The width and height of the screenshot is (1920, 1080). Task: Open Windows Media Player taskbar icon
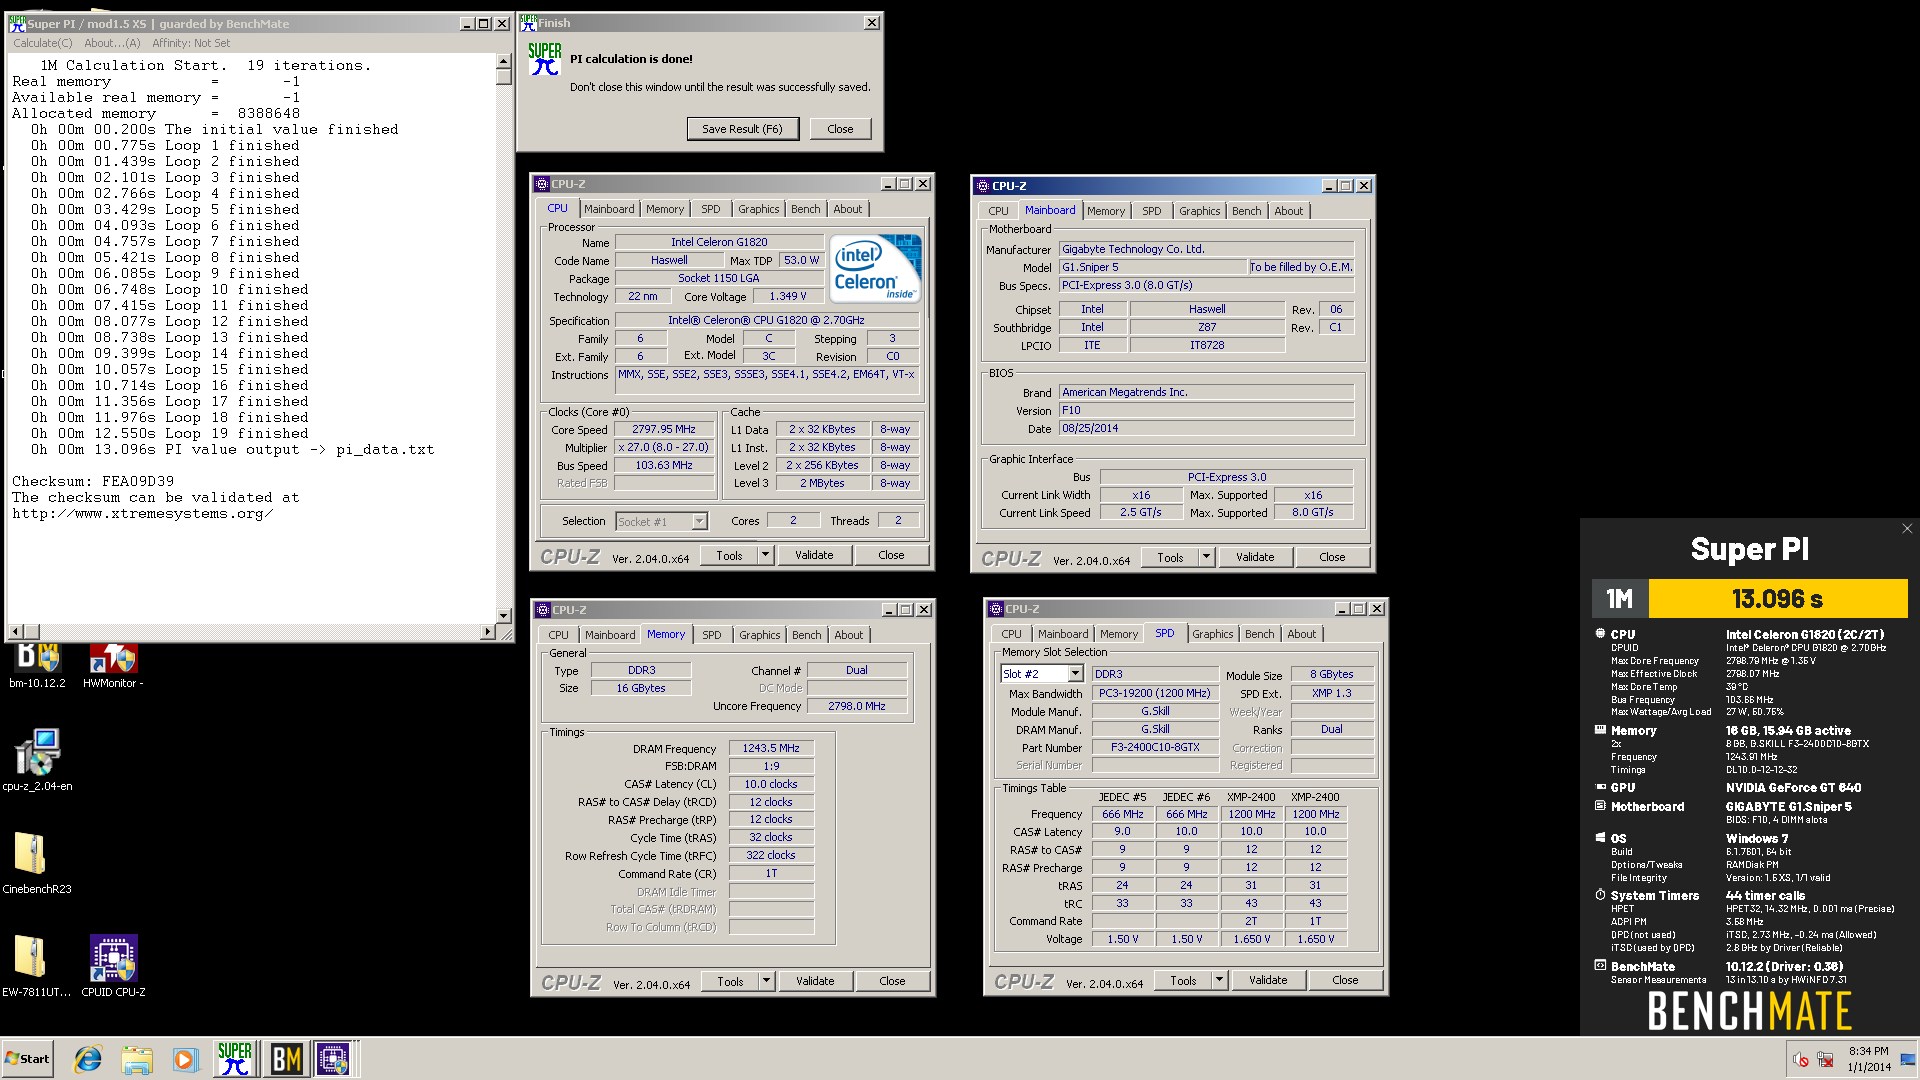pyautogui.click(x=185, y=1059)
